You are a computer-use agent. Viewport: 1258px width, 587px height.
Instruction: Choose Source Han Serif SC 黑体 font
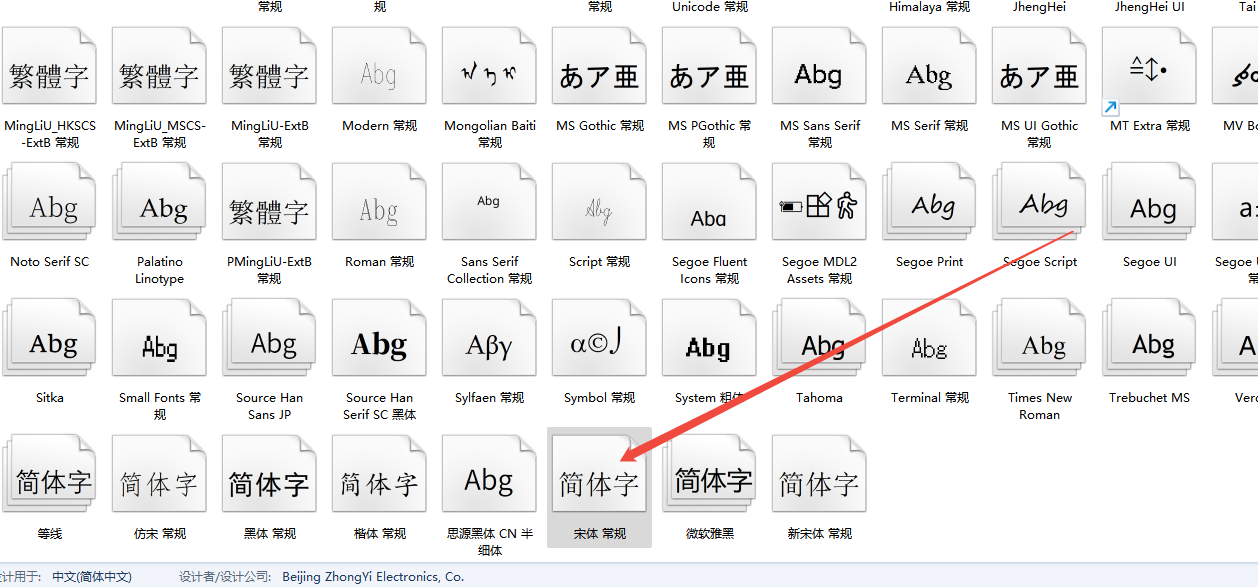tap(380, 338)
